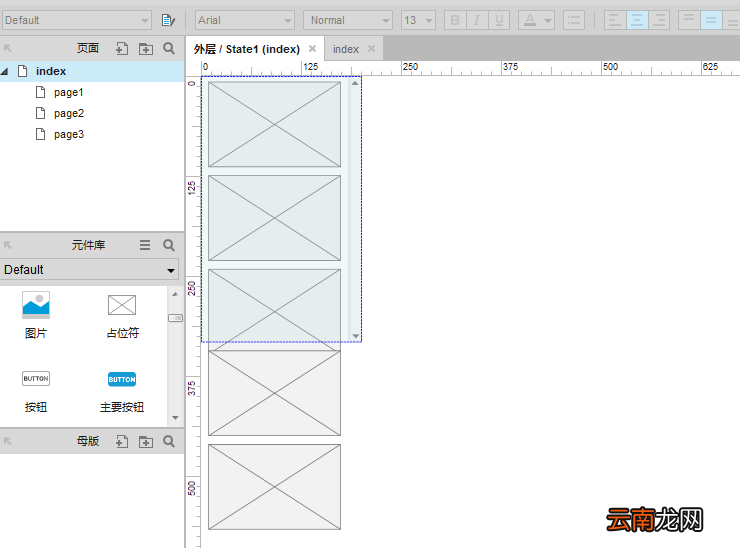This screenshot has width=740, height=548.
Task: Click the bullet list icon
Action: point(574,20)
